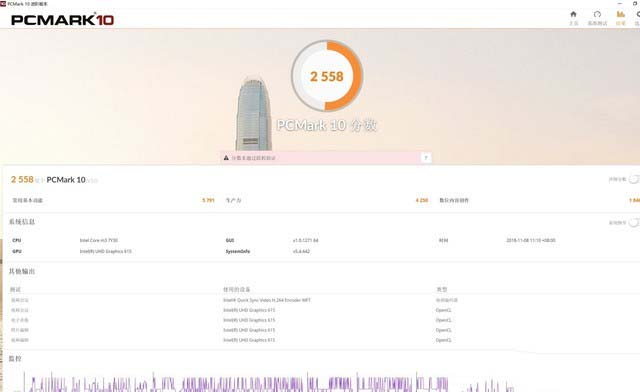640x392 pixels.
Task: Click the GPU value in system info
Action: click(x=106, y=251)
